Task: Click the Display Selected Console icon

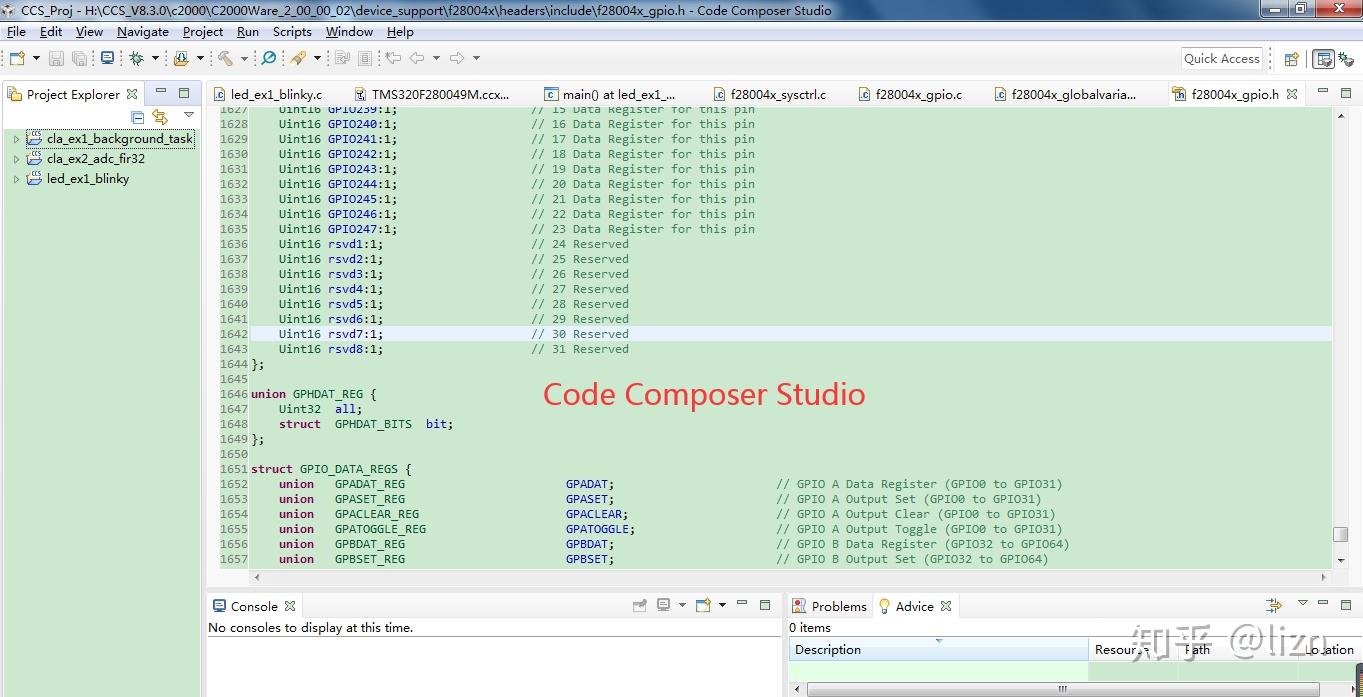Action: click(x=663, y=606)
